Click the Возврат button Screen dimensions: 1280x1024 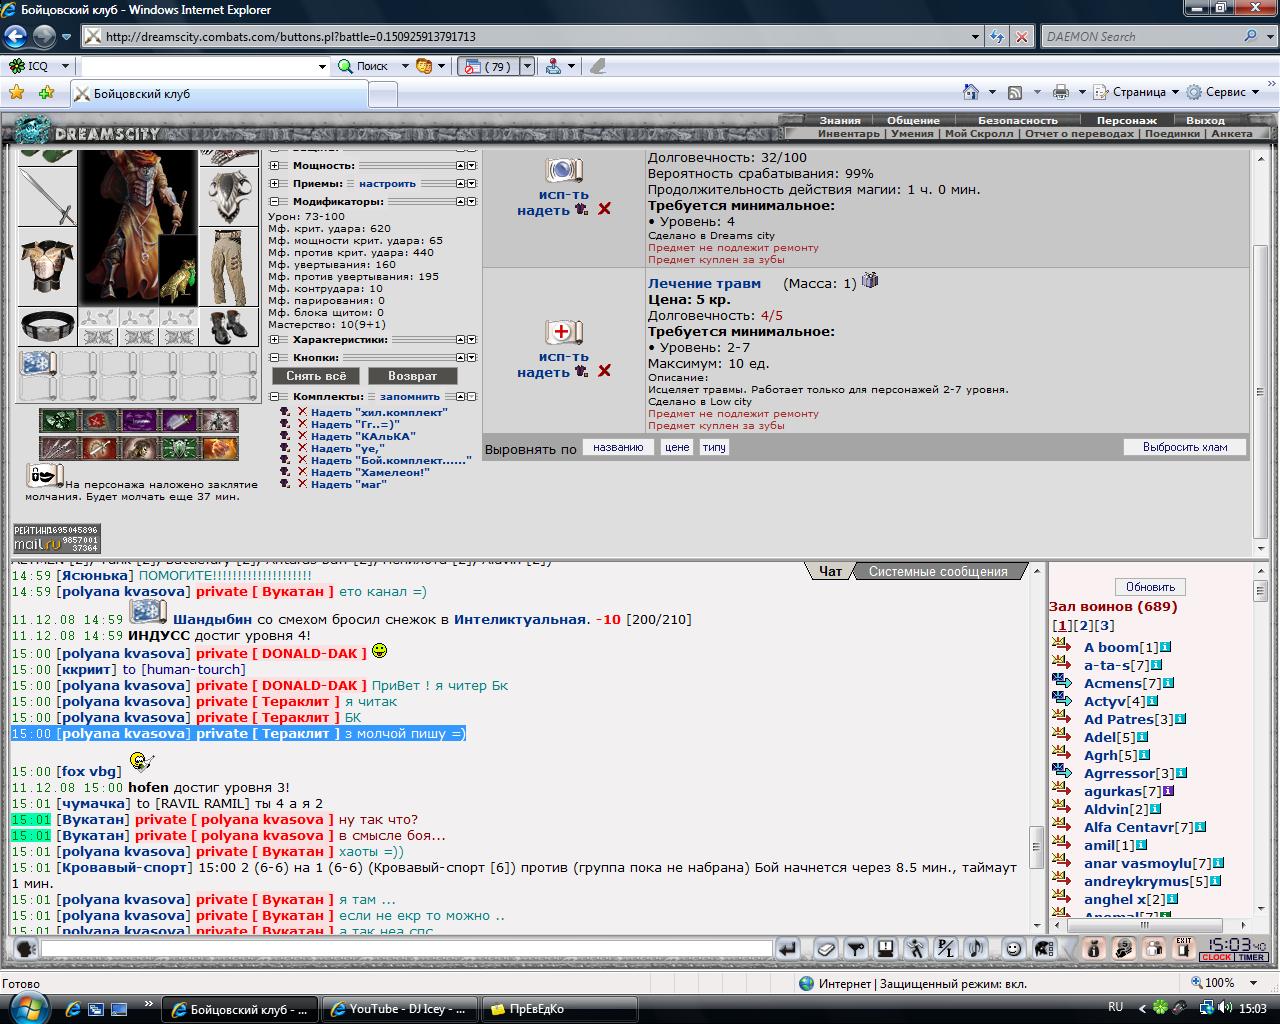point(413,376)
